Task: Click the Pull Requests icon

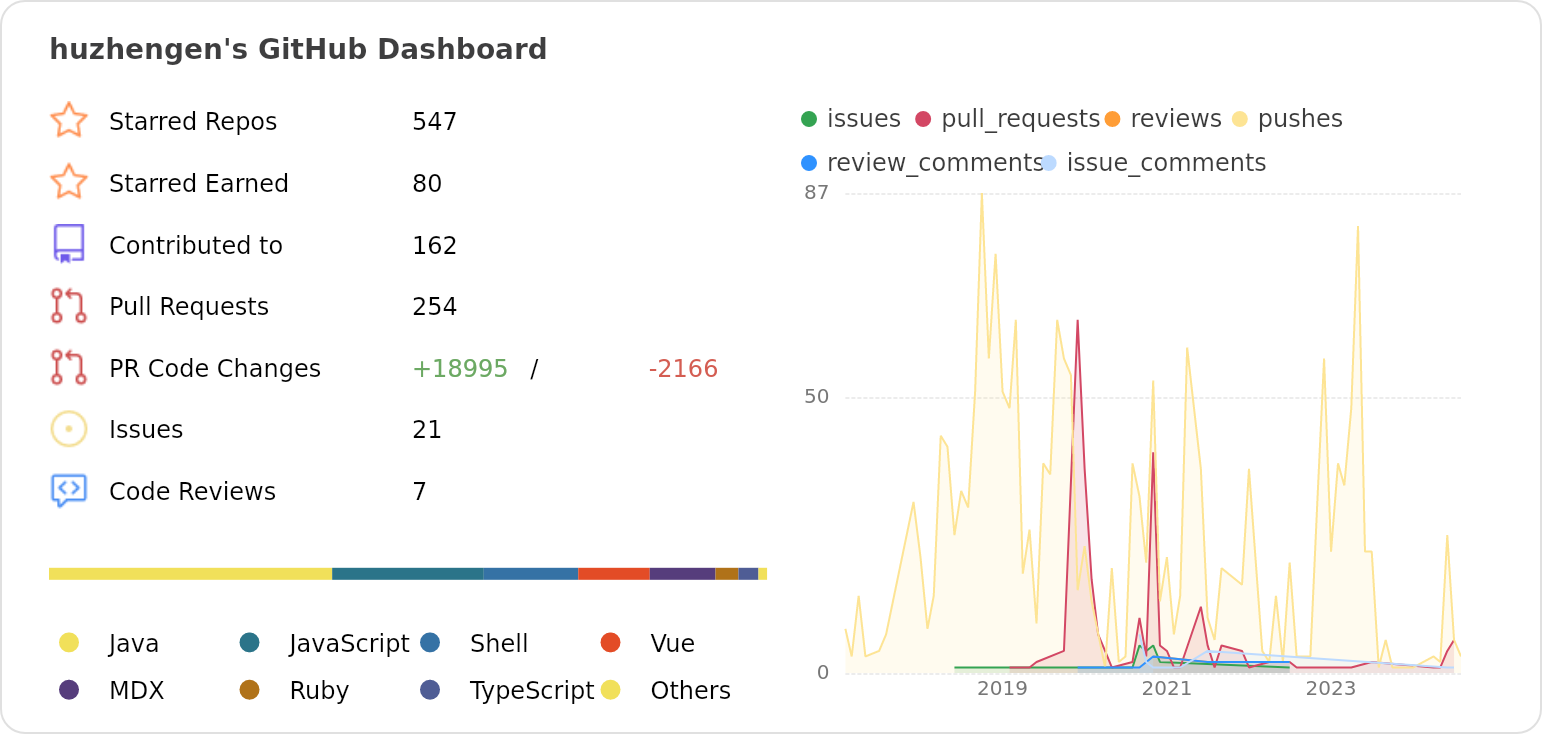Action: 69,306
